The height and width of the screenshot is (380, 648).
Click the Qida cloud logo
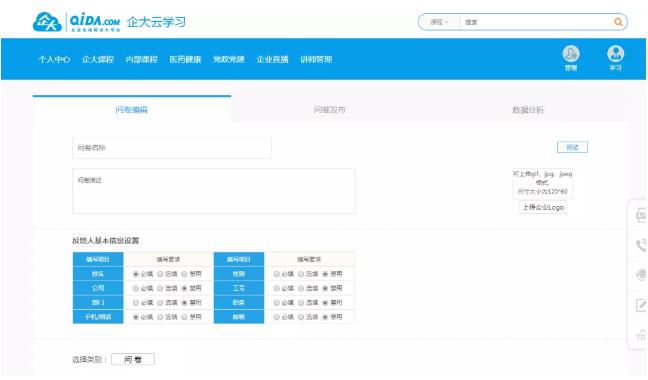[x=47, y=22]
